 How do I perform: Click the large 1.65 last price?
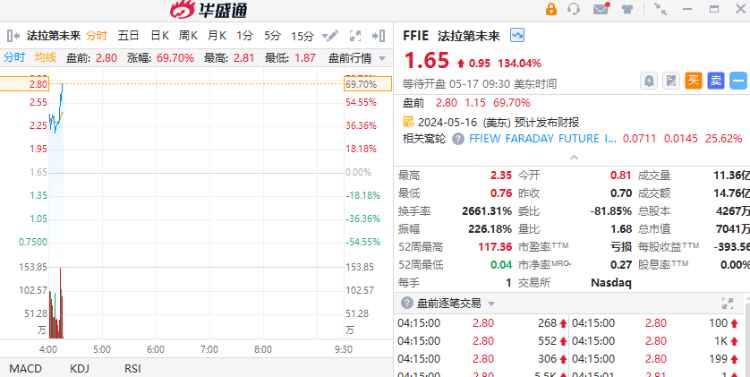pos(427,61)
